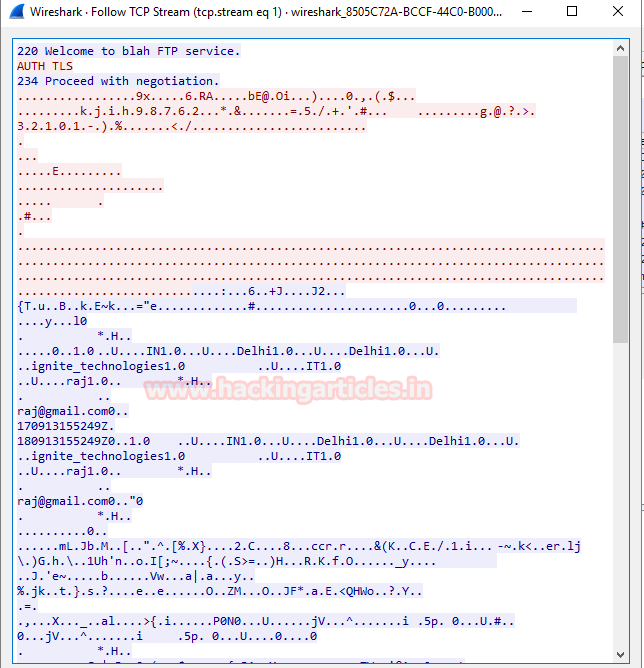The width and height of the screenshot is (644, 668).
Task: Click the '170913155249Z.' timestamp line
Action: coord(66,426)
